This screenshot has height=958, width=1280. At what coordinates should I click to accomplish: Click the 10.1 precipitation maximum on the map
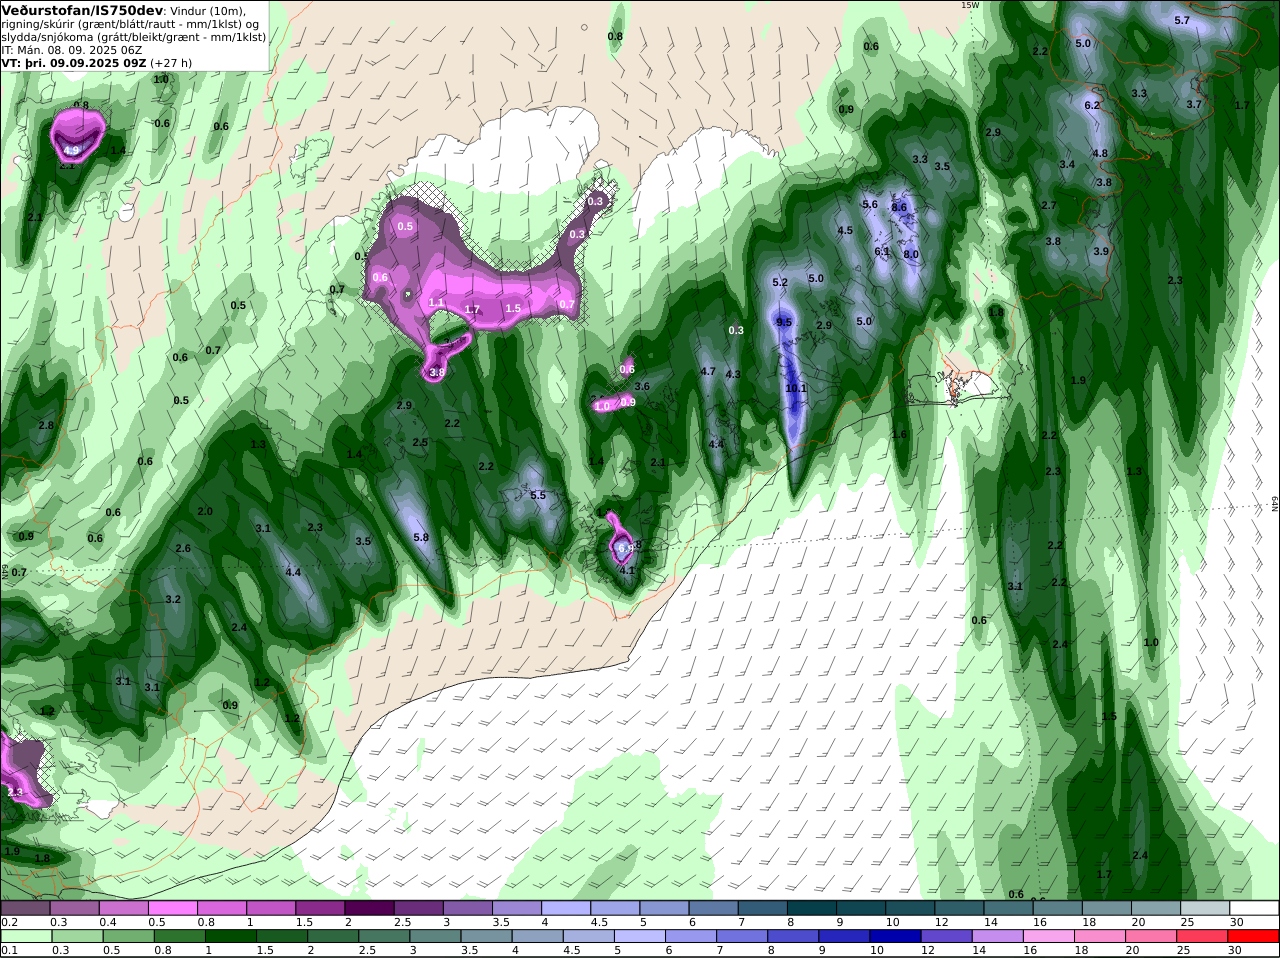[x=795, y=388]
